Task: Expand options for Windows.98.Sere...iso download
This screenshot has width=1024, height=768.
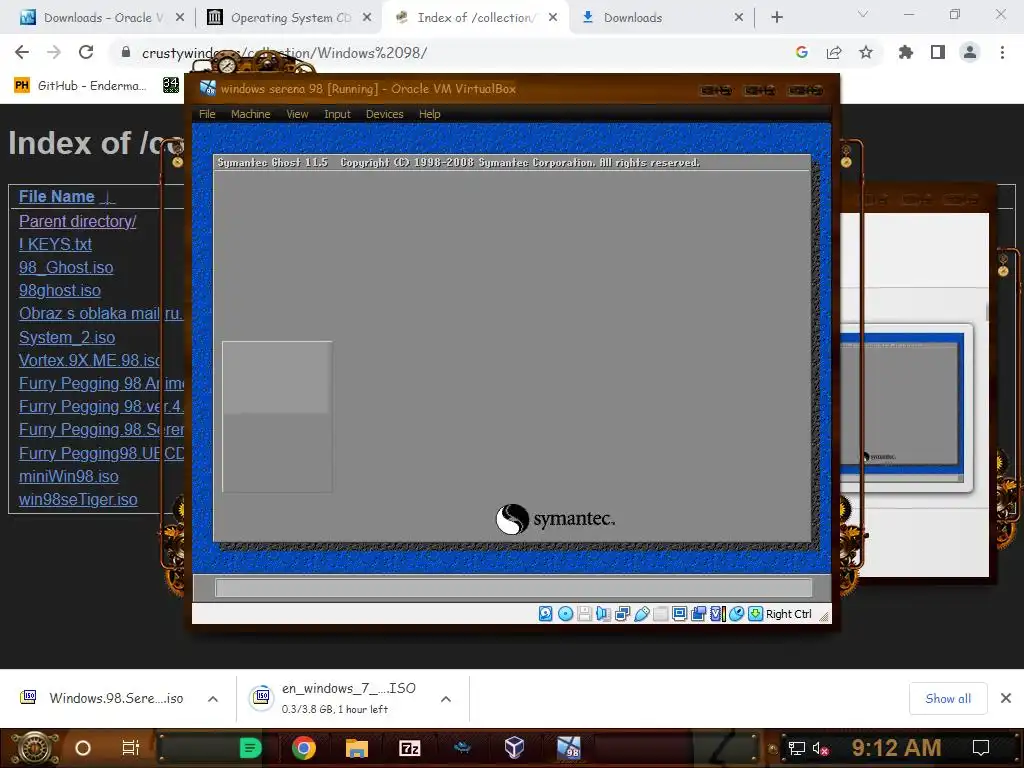Action: tap(213, 699)
